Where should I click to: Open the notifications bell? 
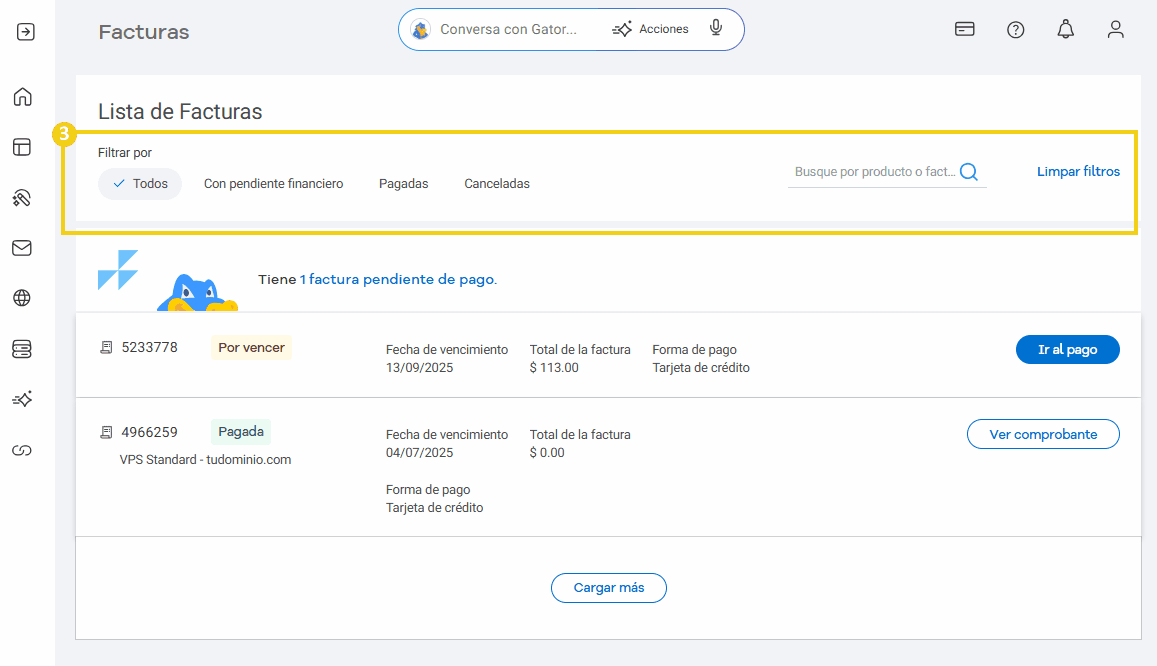point(1065,30)
